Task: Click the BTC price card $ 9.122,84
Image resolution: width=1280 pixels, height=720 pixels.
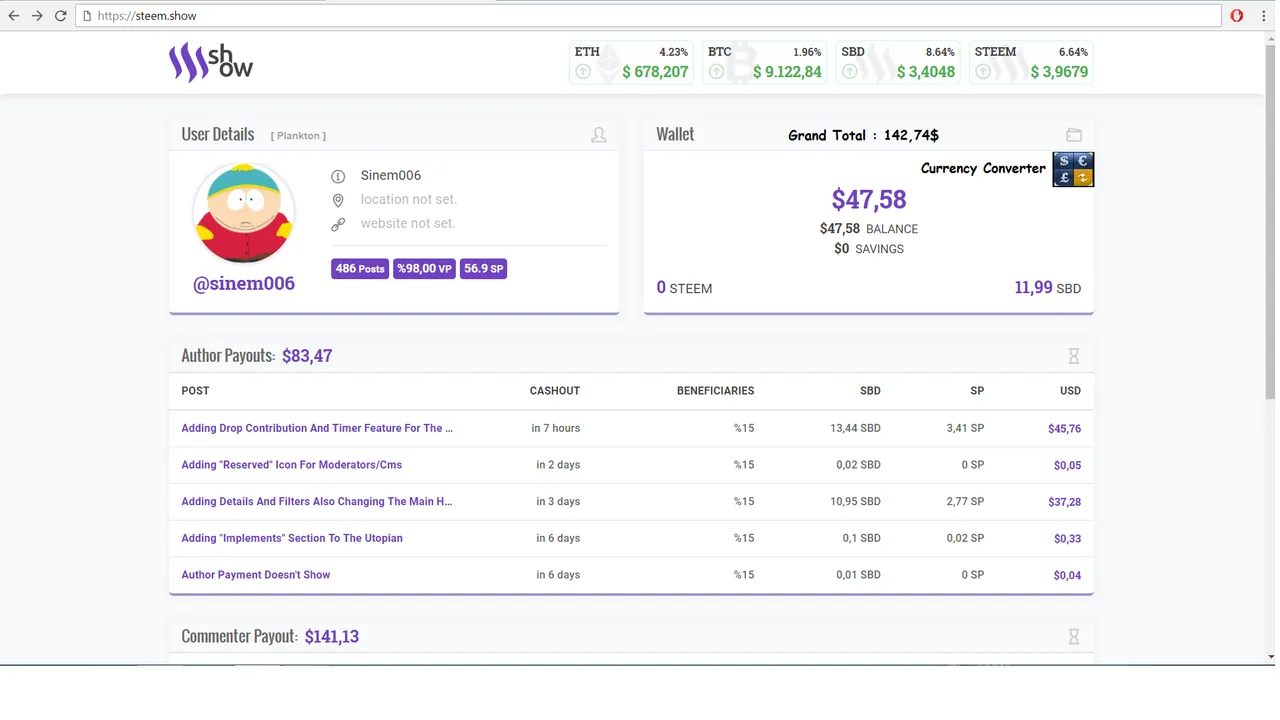Action: pos(764,63)
